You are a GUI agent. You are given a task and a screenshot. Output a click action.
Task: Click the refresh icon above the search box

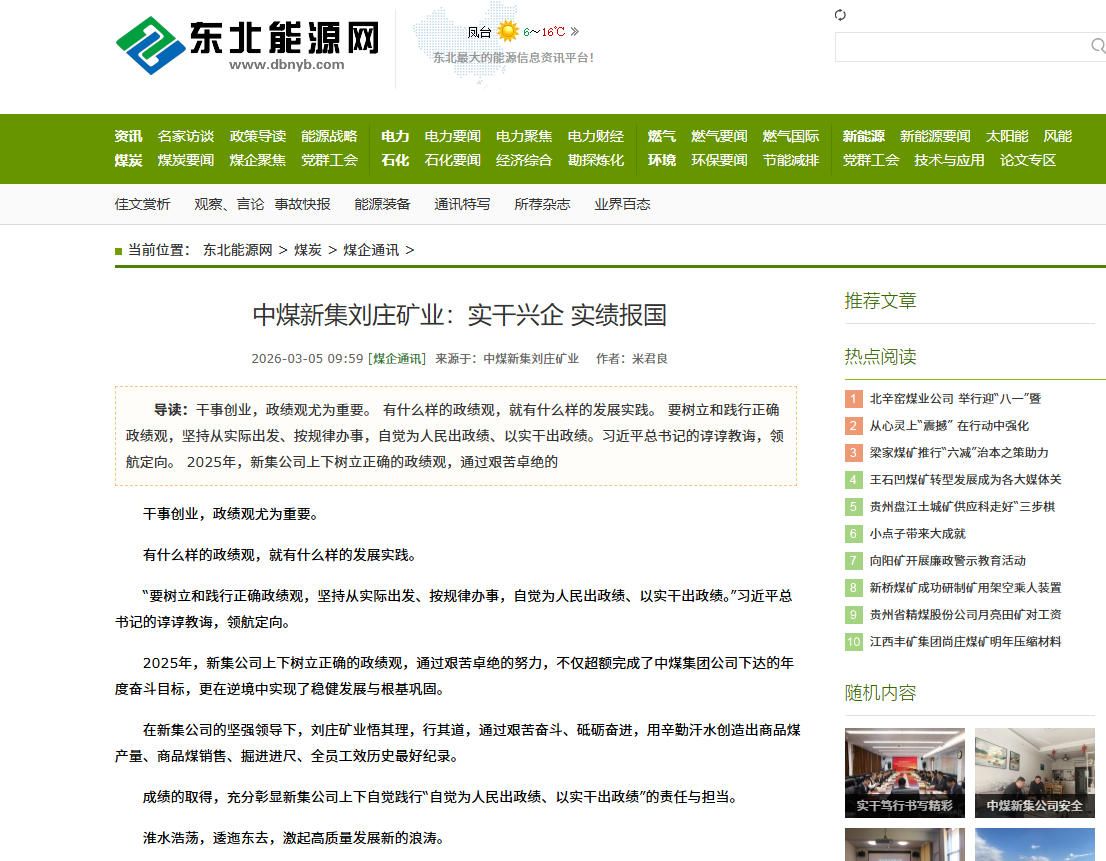click(840, 15)
